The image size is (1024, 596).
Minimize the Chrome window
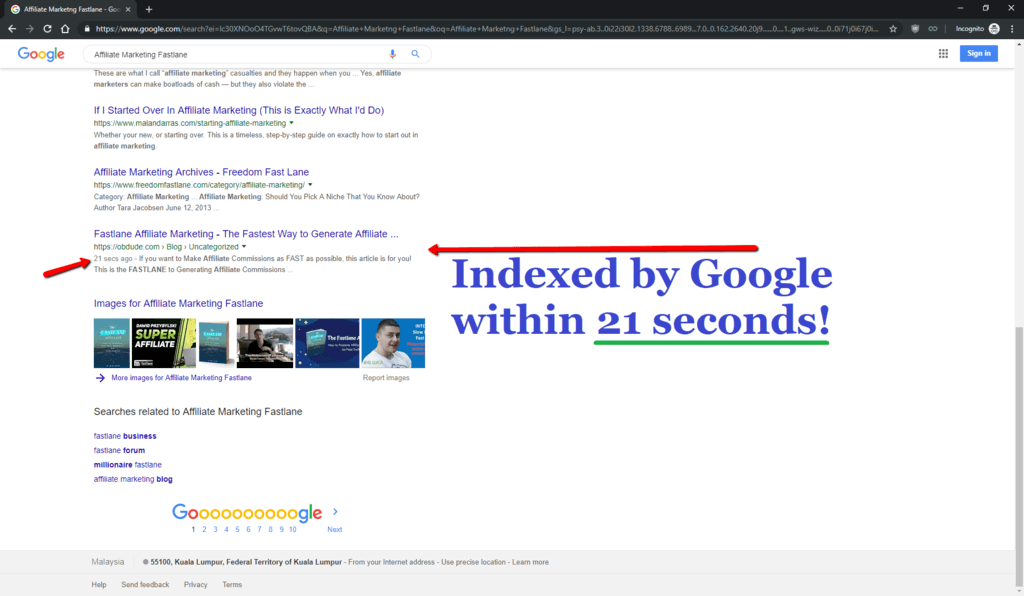click(x=960, y=8)
